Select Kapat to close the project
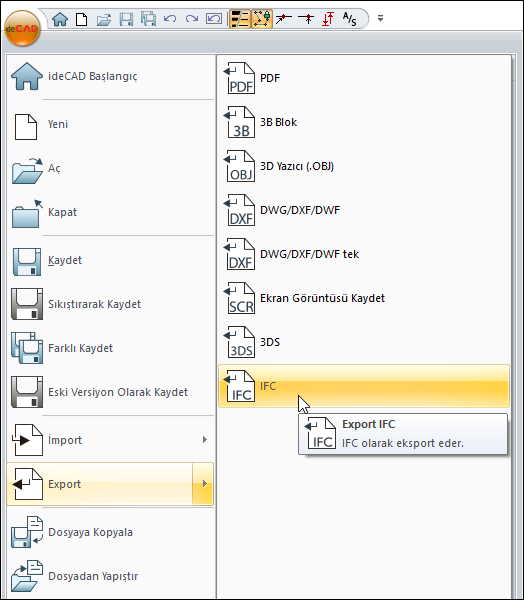Image resolution: width=524 pixels, height=600 pixels. point(110,212)
